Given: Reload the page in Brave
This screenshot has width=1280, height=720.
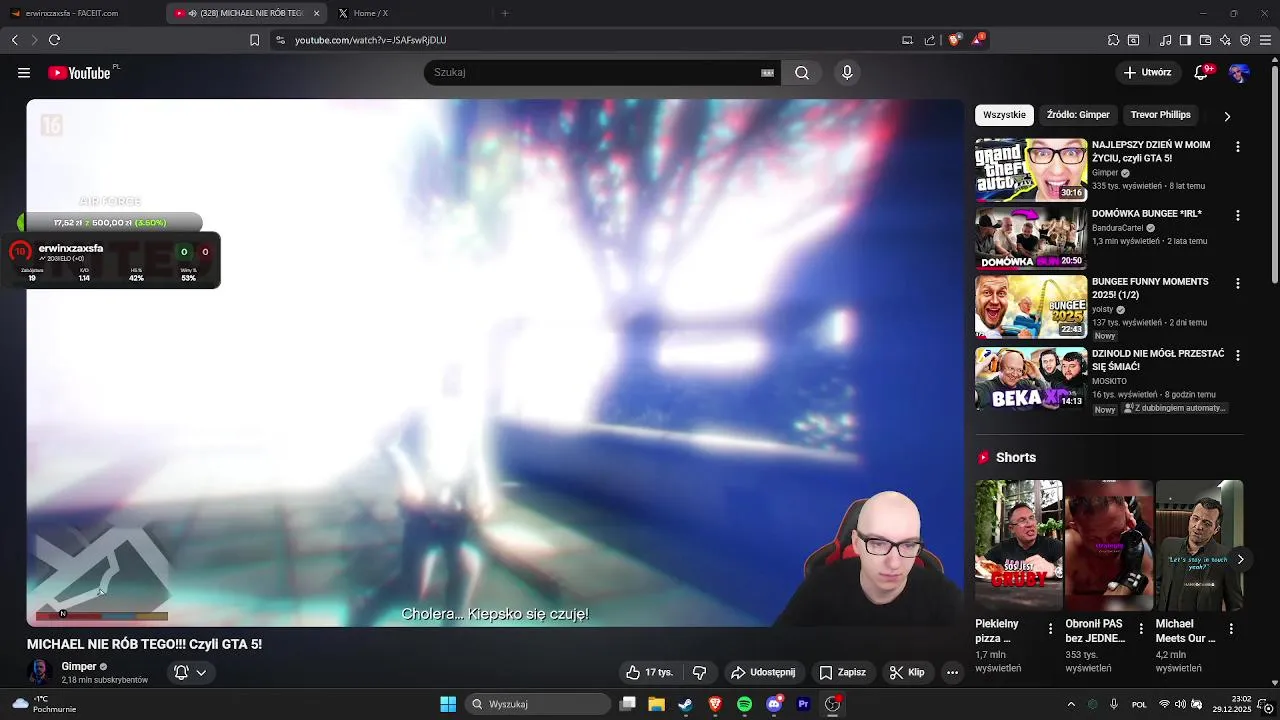Looking at the screenshot, I should tap(54, 40).
